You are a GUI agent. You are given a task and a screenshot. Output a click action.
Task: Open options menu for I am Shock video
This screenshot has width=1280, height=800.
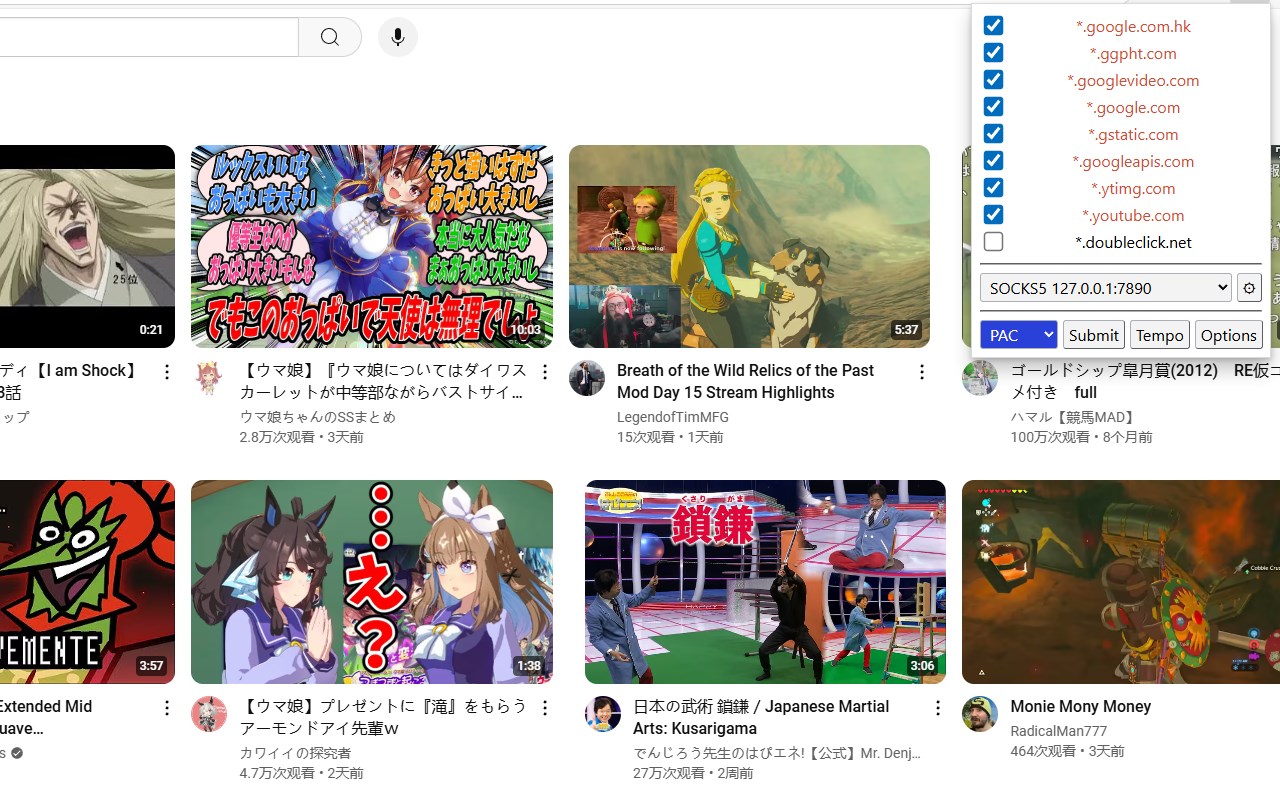[167, 372]
